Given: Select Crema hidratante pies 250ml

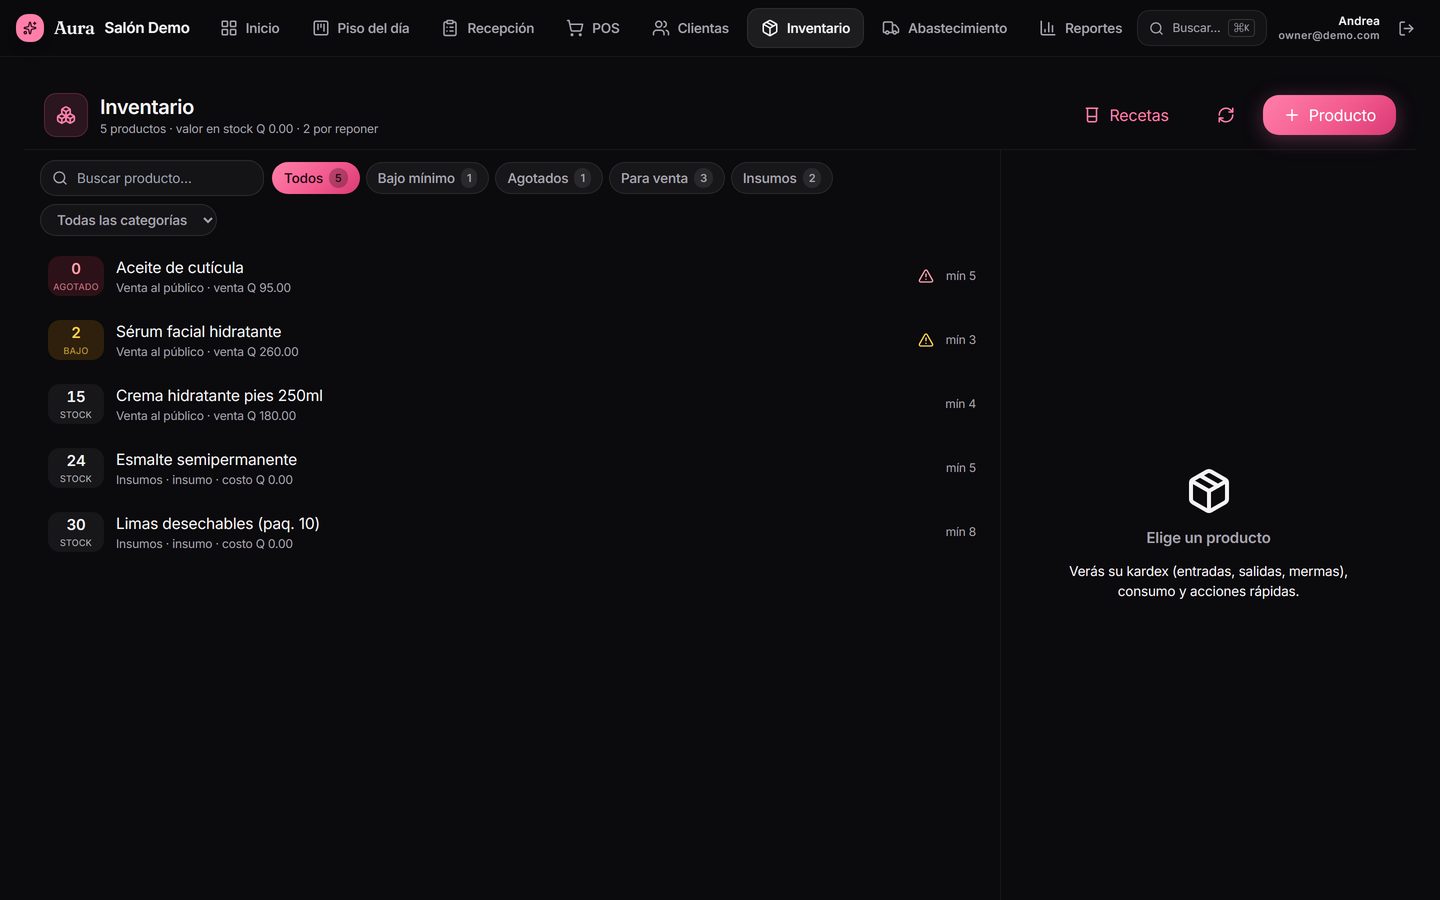Looking at the screenshot, I should (x=512, y=404).
